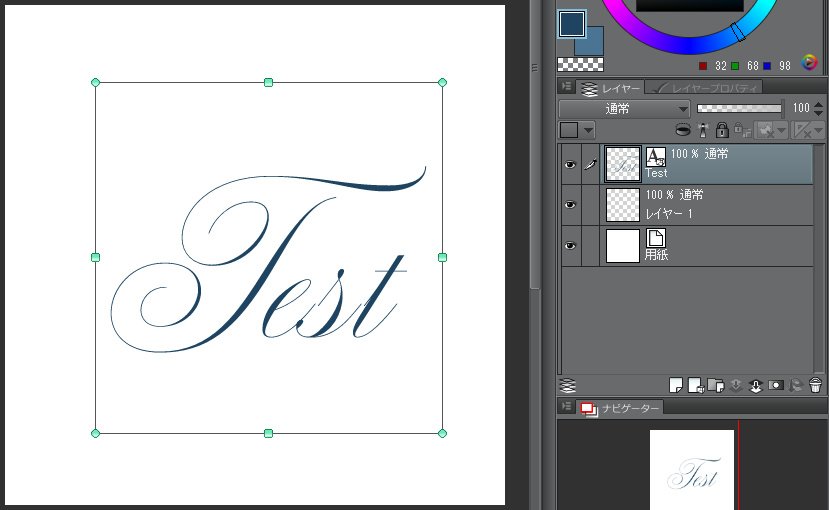Open the layer color palette dropdown arrow
Screen dimensions: 829x510
[x=588, y=130]
